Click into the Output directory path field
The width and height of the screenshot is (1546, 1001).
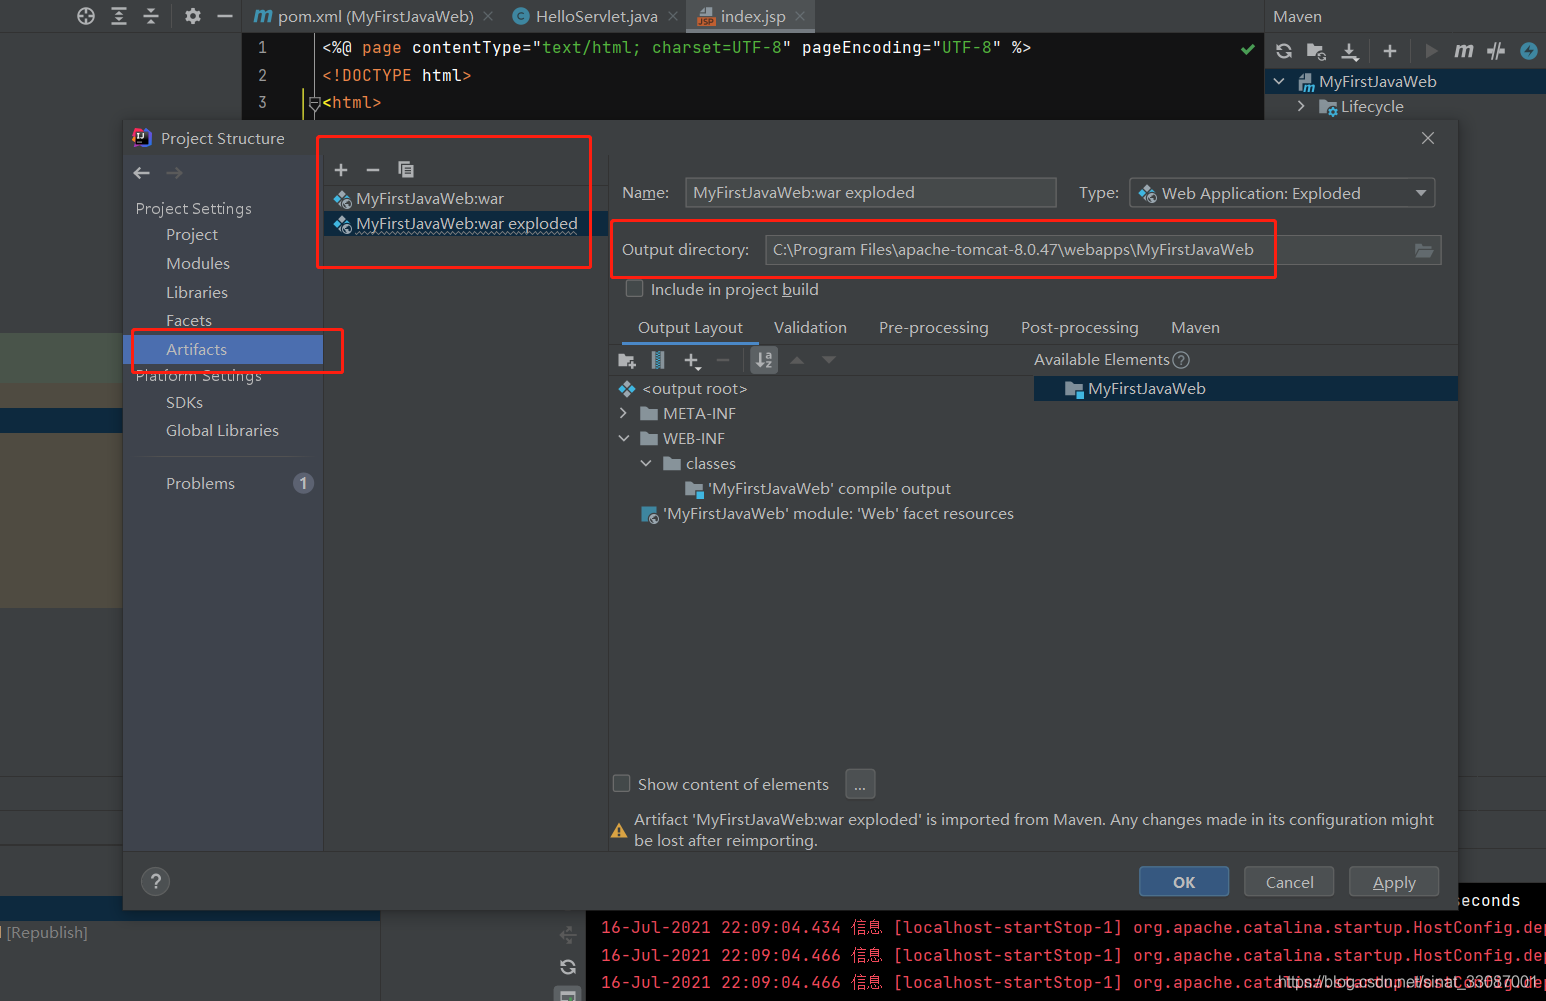click(x=1088, y=250)
